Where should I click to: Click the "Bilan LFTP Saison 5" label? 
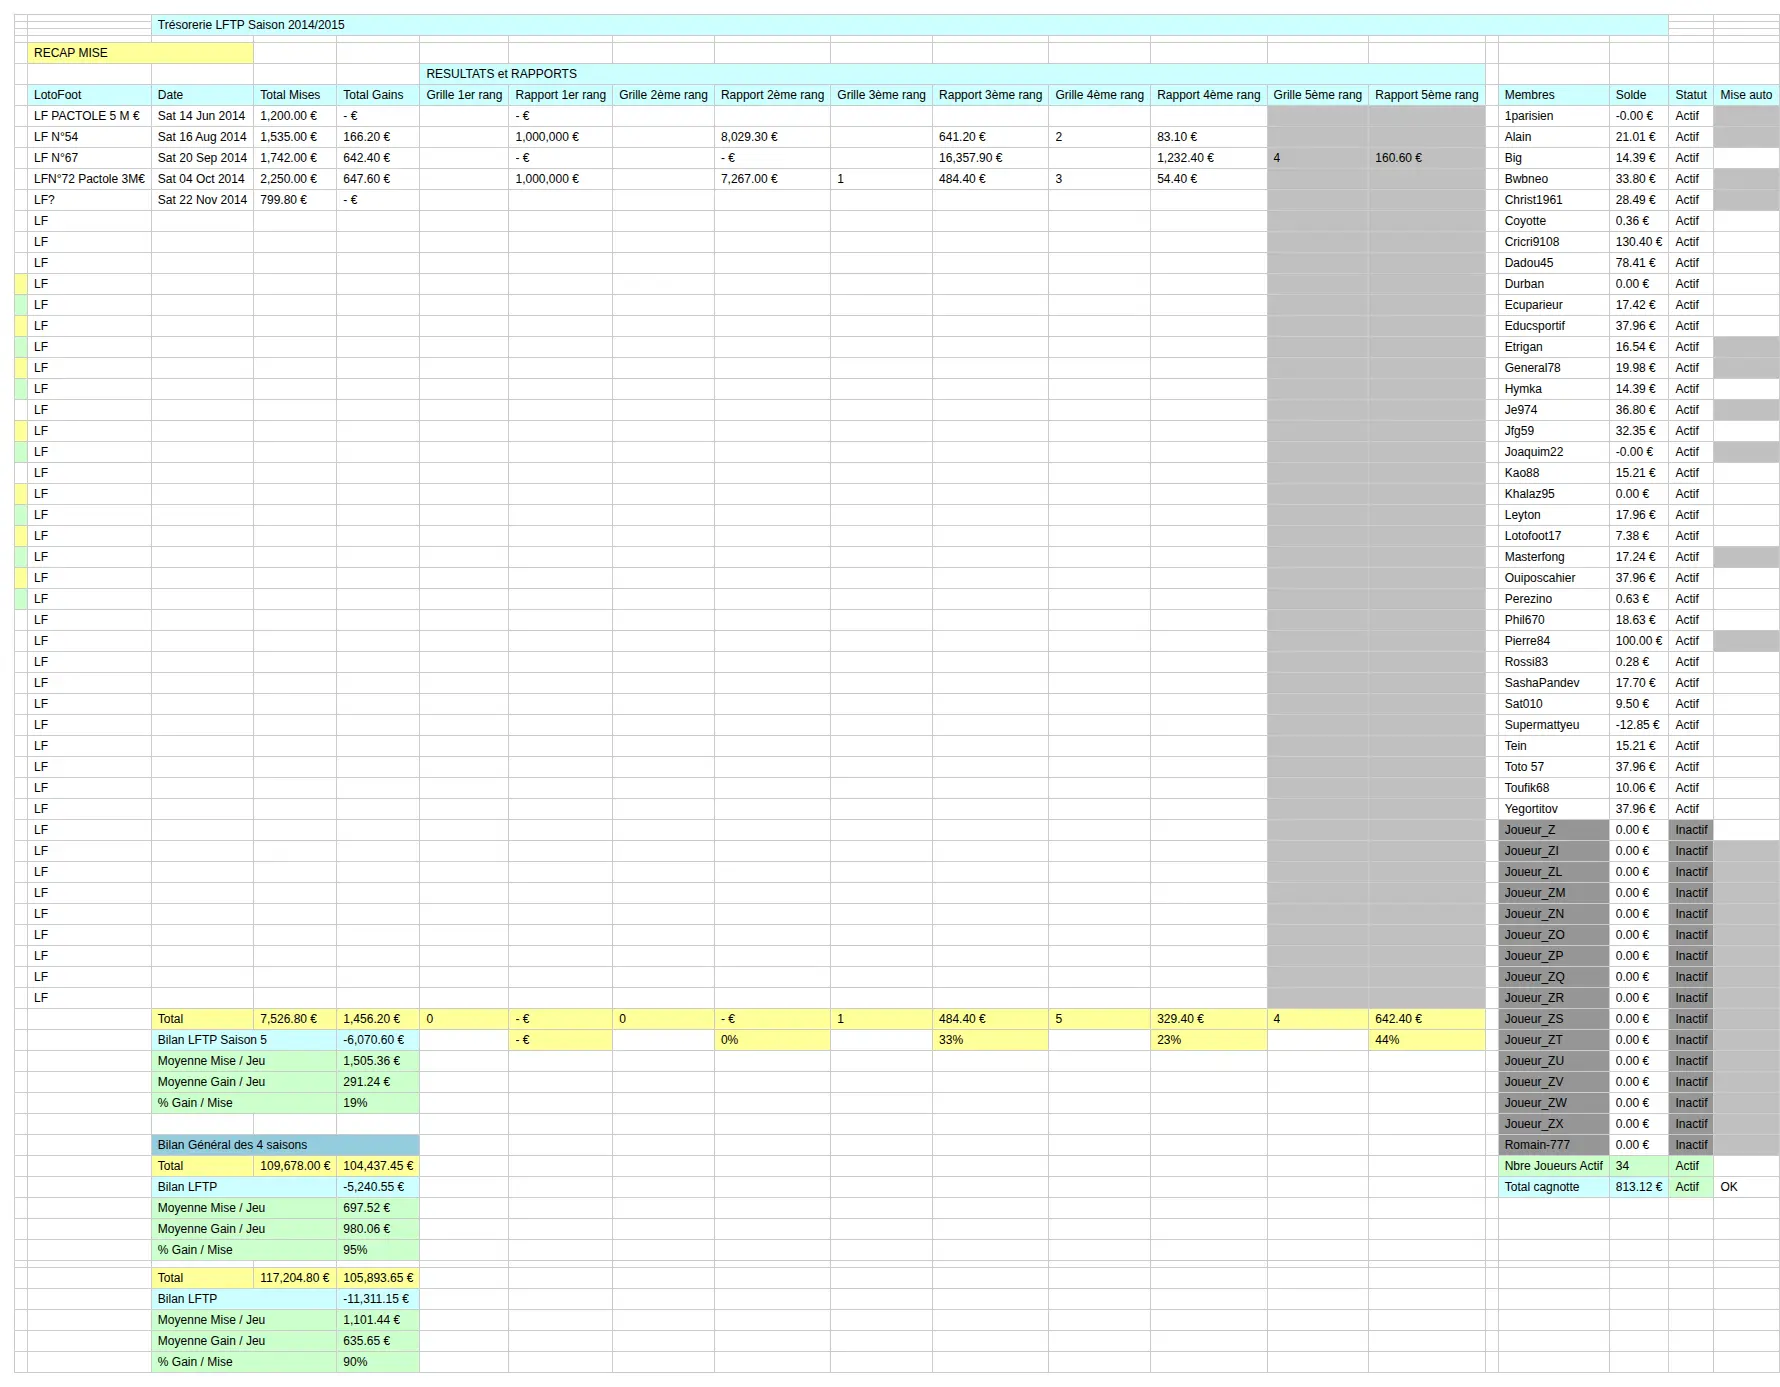click(x=244, y=1040)
